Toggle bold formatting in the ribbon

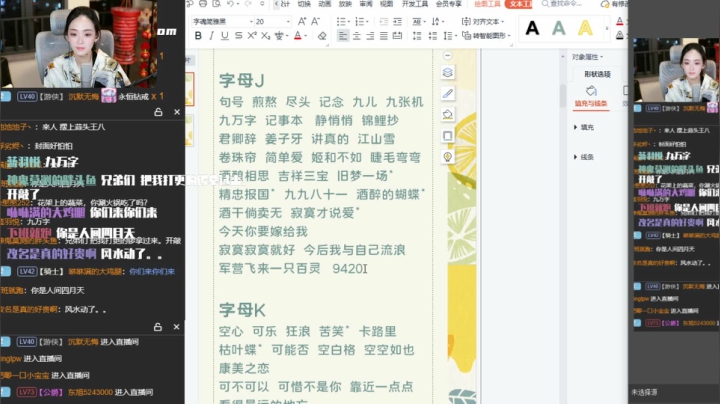tap(198, 36)
